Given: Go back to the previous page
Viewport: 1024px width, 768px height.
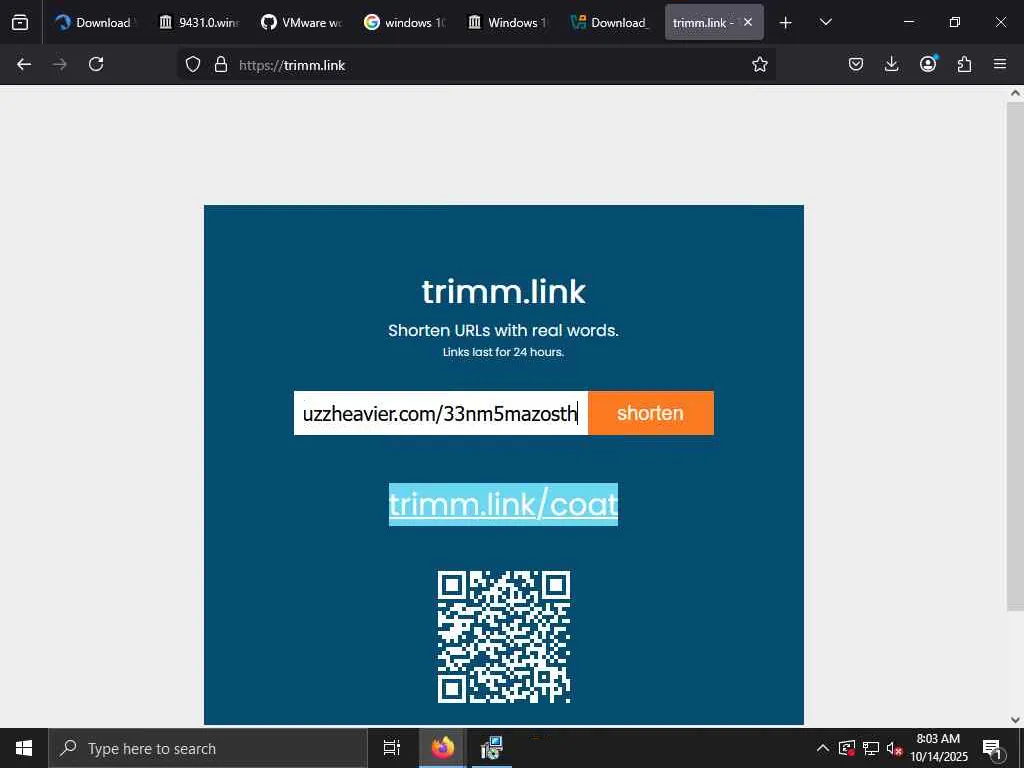Looking at the screenshot, I should (x=24, y=64).
